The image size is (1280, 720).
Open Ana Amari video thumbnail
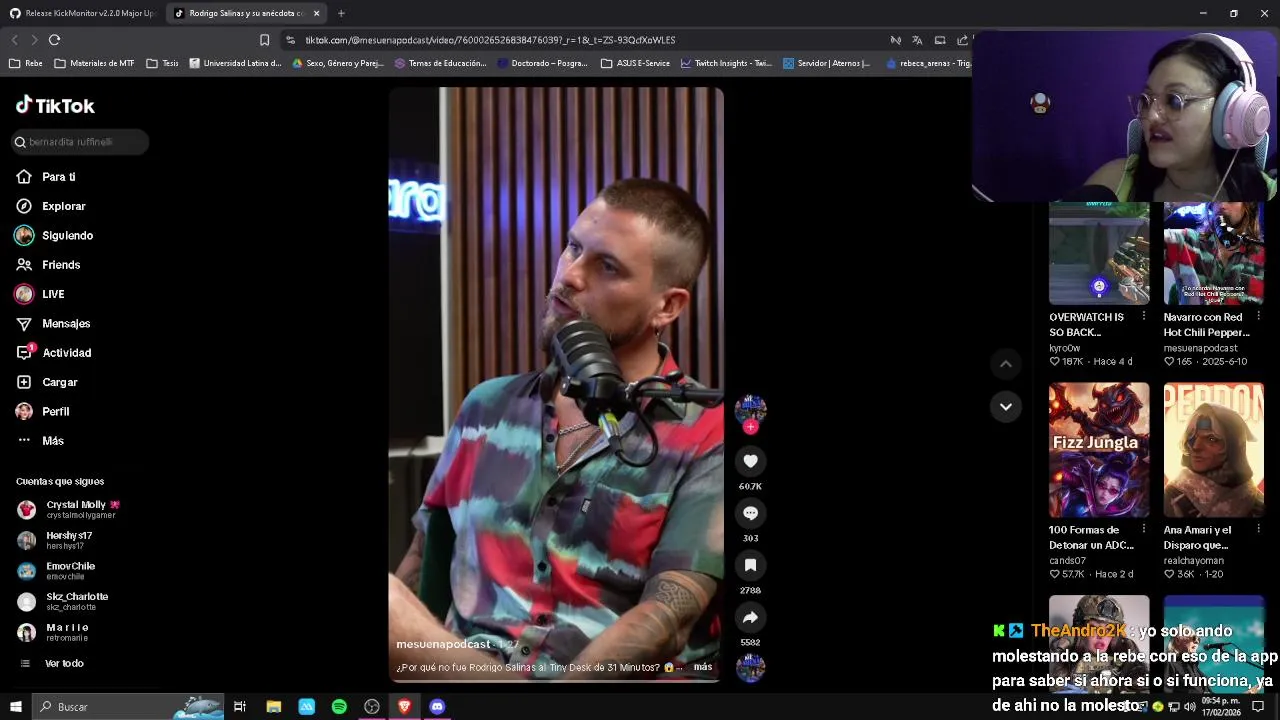1213,450
